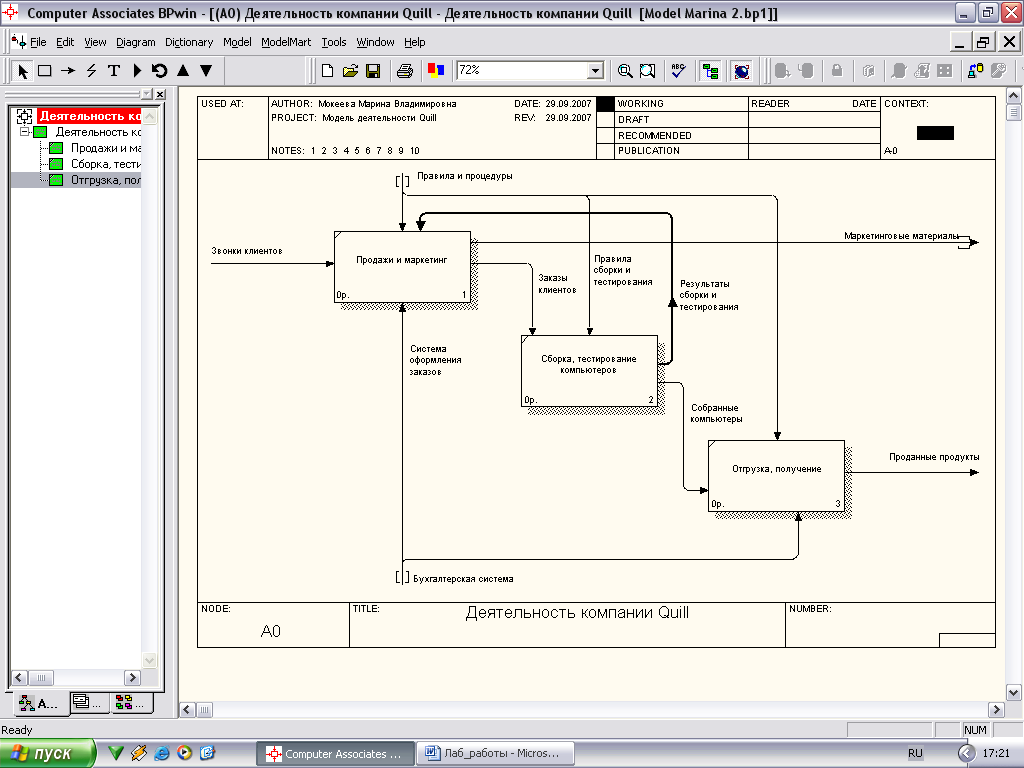Switch to the Activities explorer tab

[39, 703]
